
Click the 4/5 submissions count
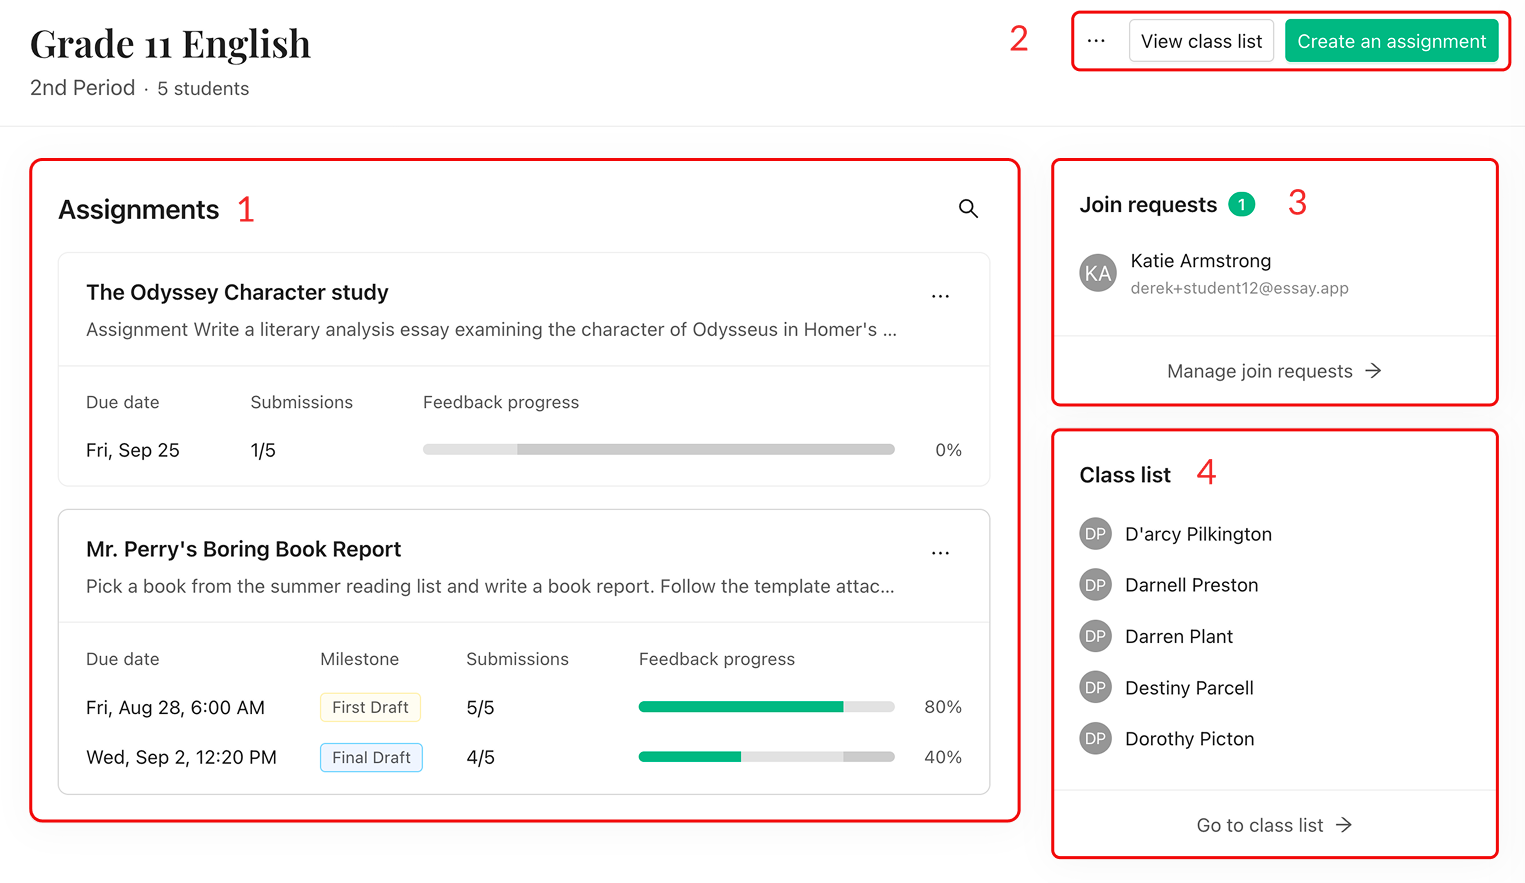click(x=480, y=757)
